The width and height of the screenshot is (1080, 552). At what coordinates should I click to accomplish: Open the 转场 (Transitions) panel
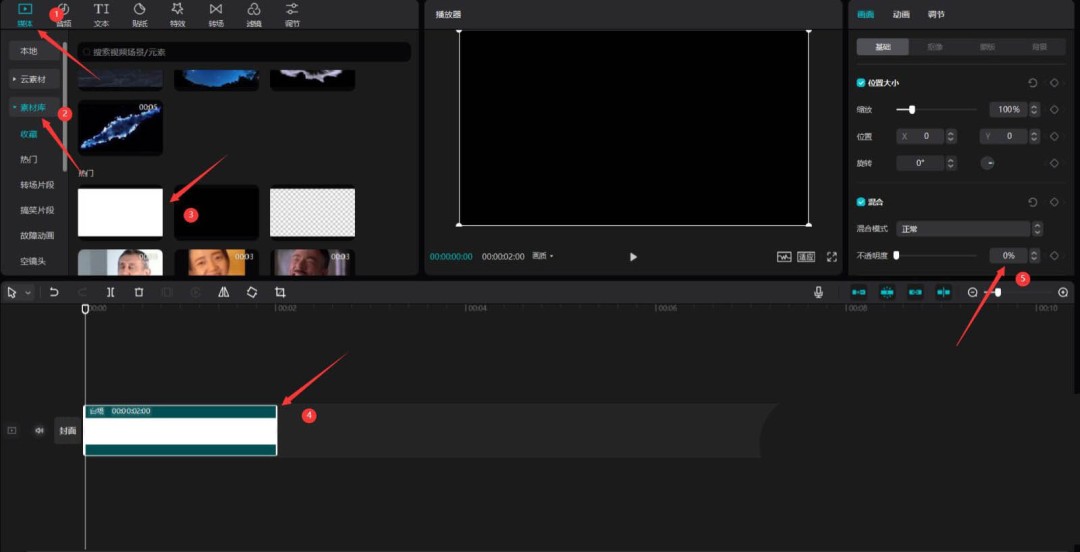coord(216,14)
